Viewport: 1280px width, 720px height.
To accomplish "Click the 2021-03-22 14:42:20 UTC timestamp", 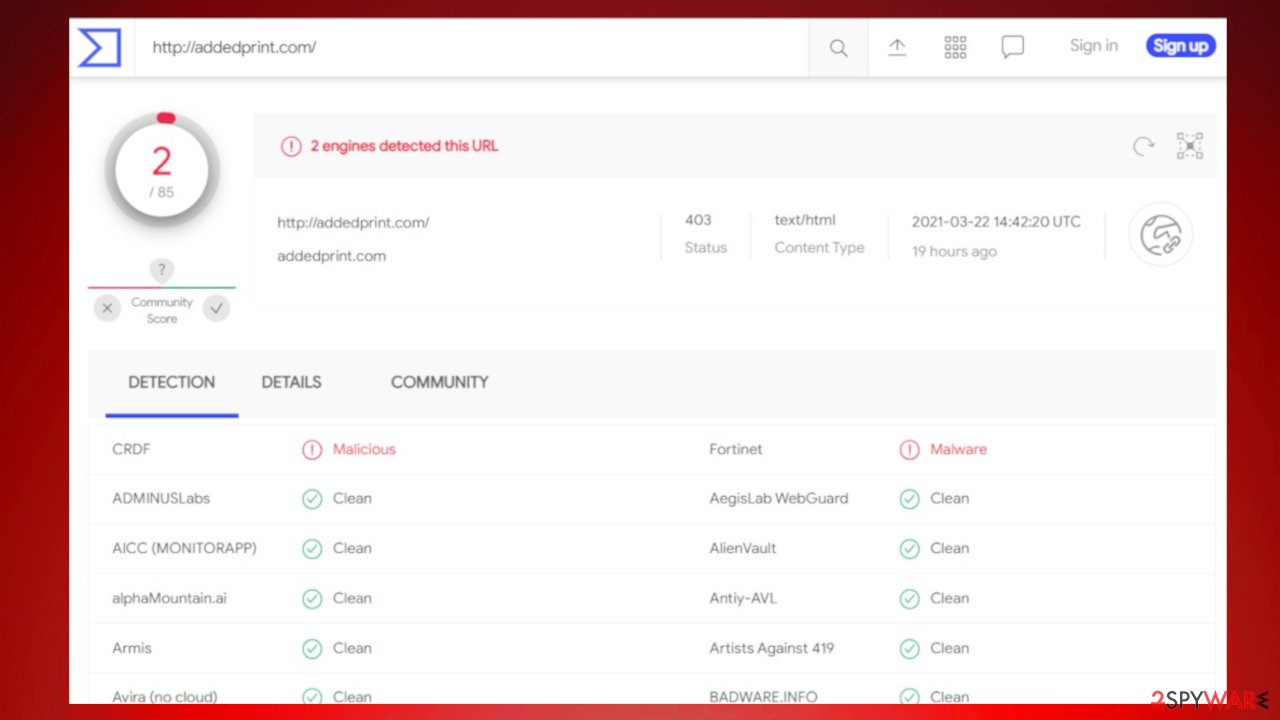I will pyautogui.click(x=996, y=222).
